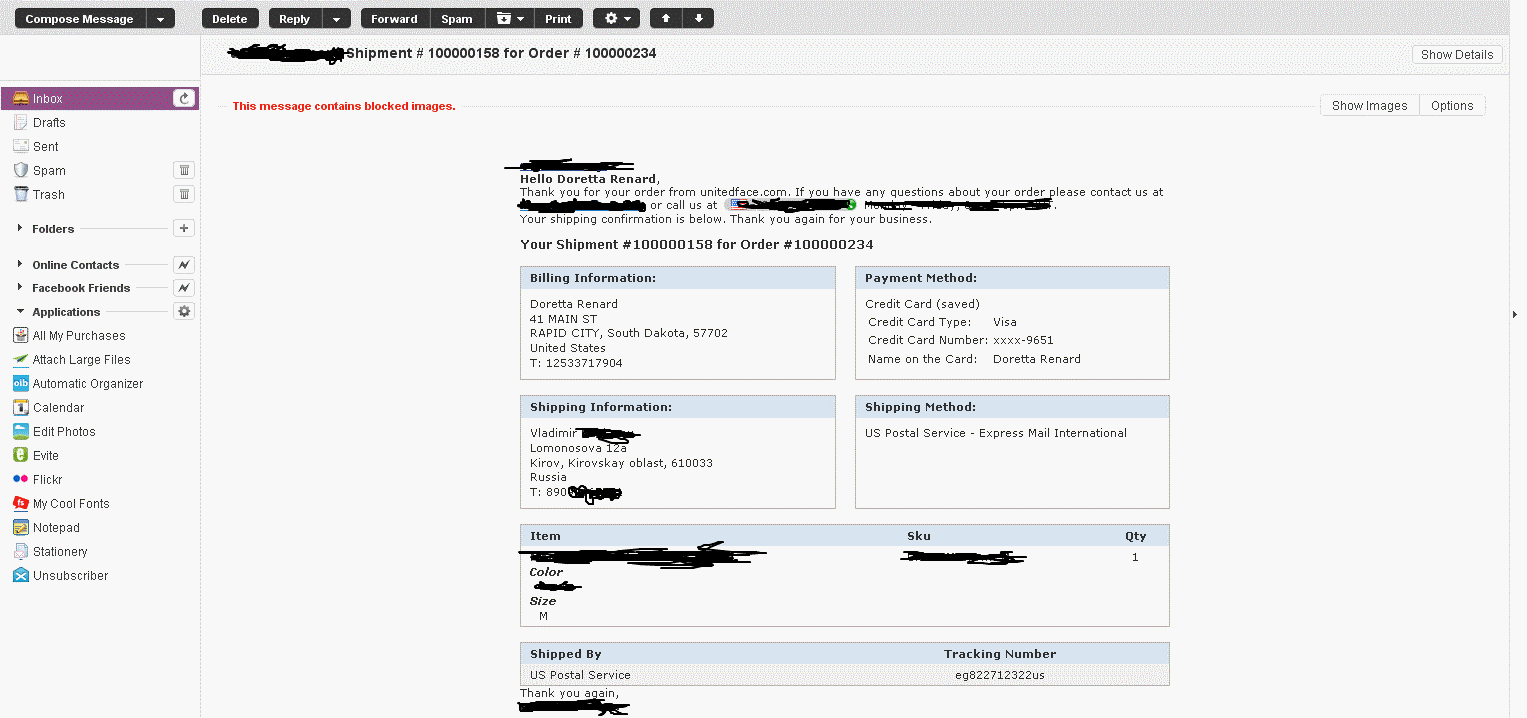Open Online Contacts status icon
Screen dimensions: 1527x718
pos(184,265)
